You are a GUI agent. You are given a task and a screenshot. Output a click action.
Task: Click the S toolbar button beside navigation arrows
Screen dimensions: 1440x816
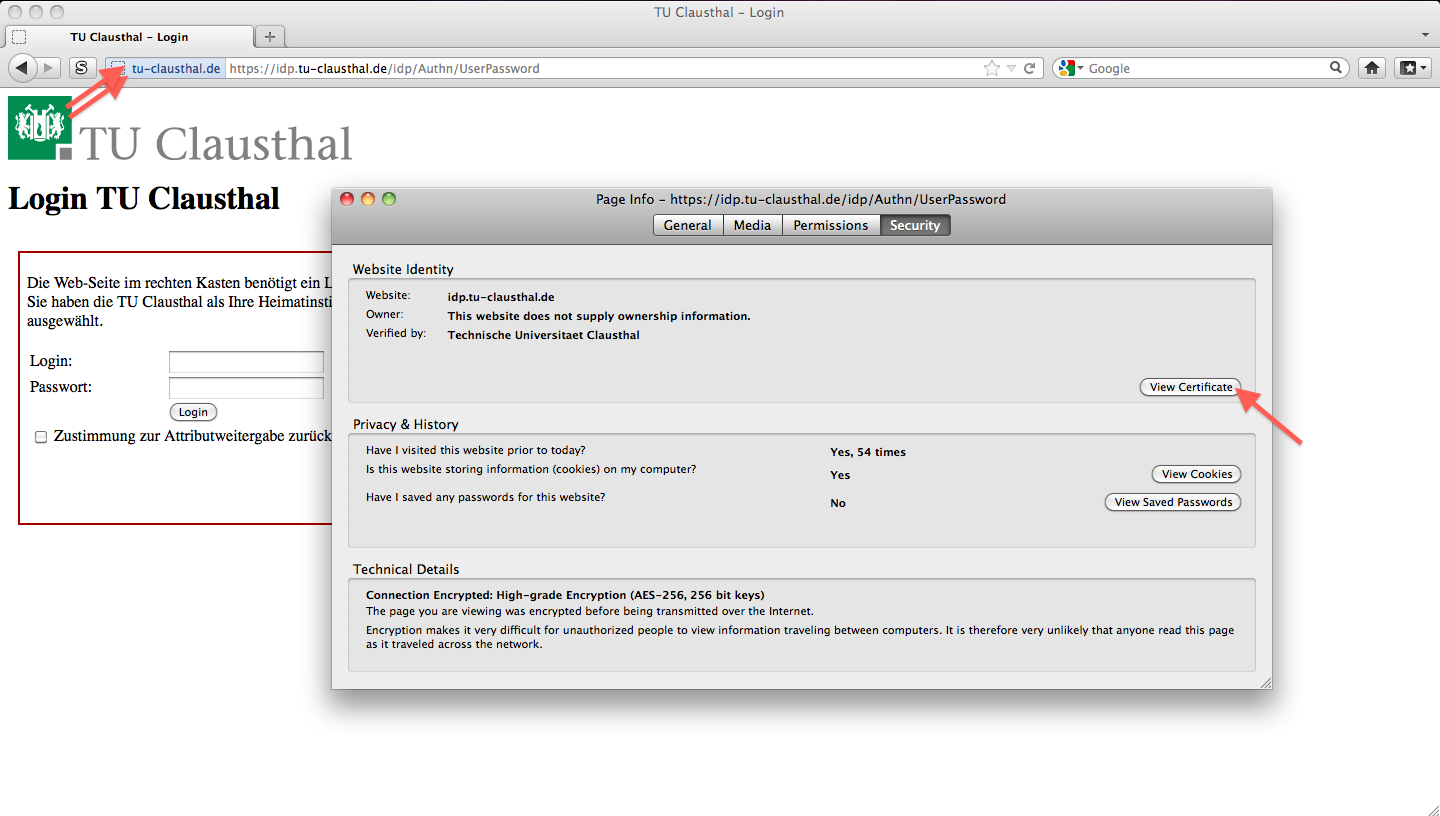82,68
